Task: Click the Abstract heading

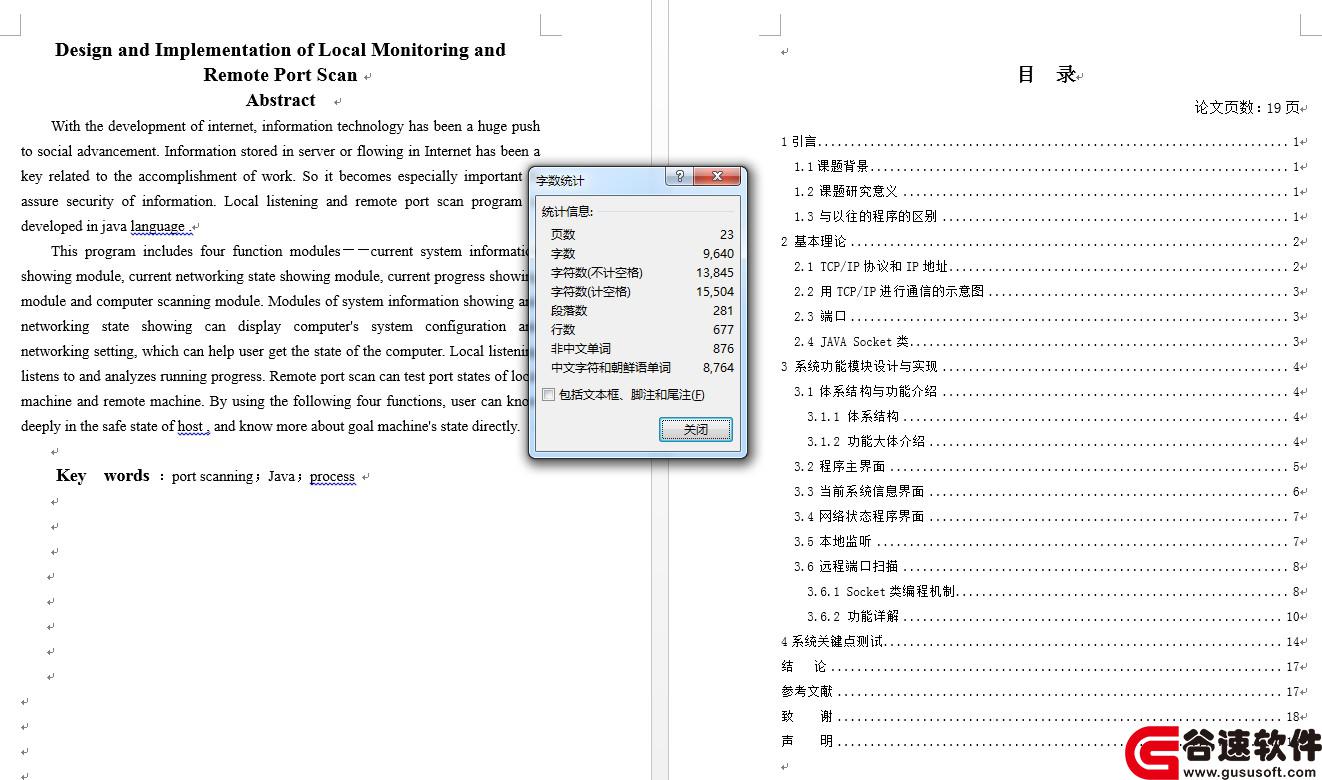Action: coord(281,100)
